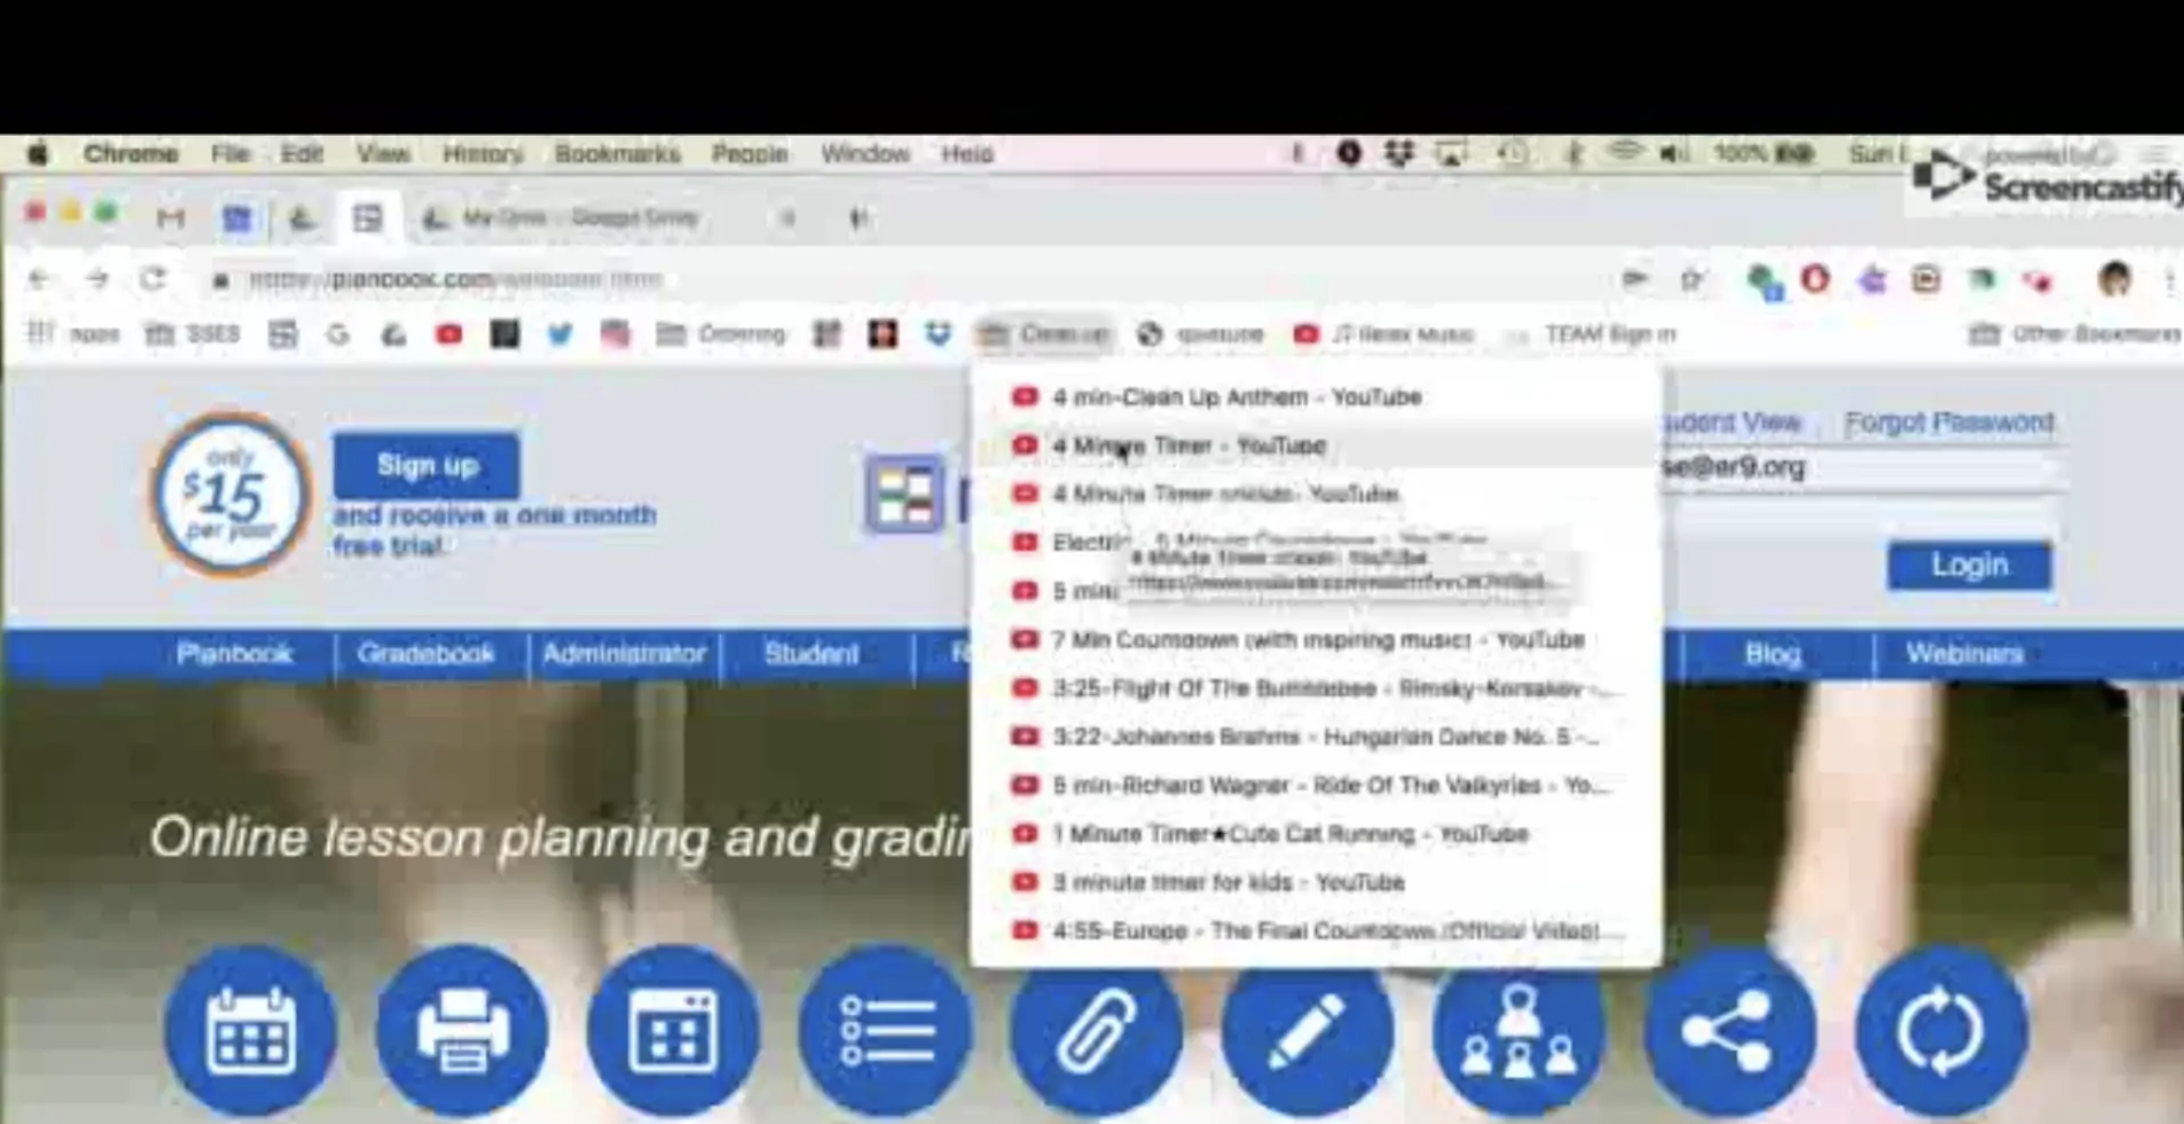Click the share icon circle
The height and width of the screenshot is (1124, 2184).
(1730, 1030)
